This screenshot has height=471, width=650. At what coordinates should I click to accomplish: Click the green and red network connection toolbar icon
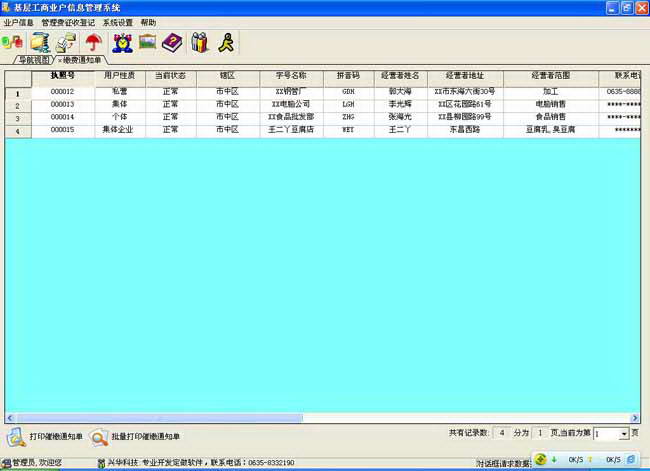coord(12,42)
